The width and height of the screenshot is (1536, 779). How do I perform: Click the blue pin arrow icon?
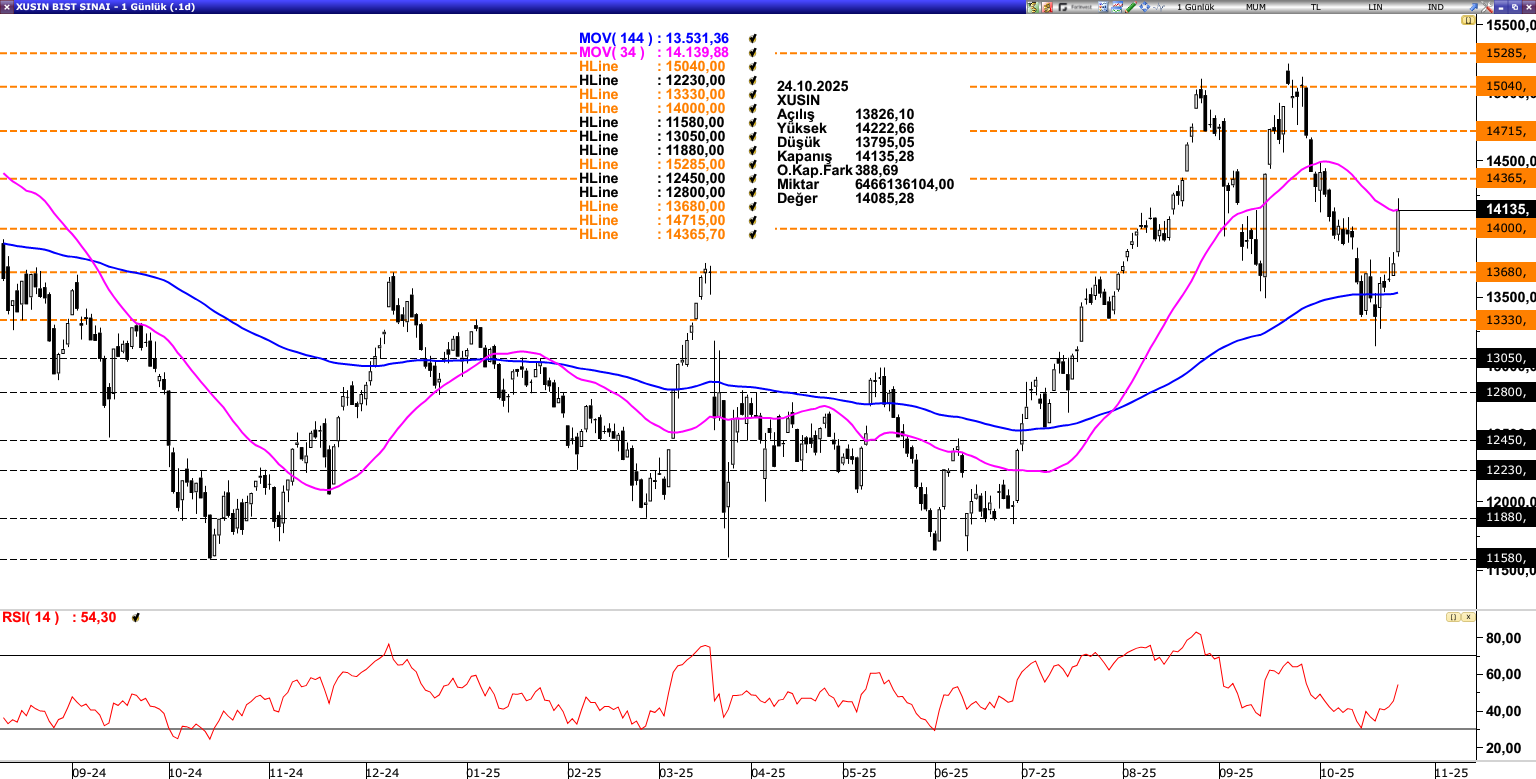pyautogui.click(x=1473, y=7)
